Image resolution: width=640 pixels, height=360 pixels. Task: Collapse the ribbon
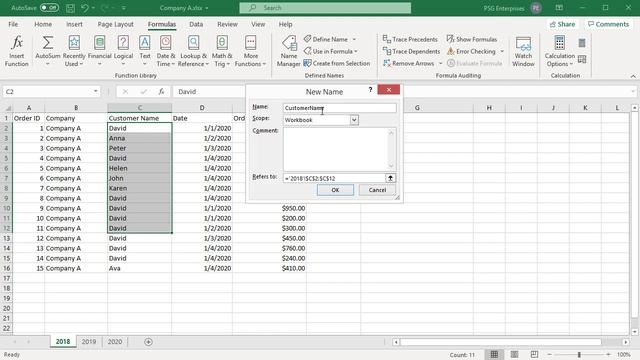(x=633, y=76)
